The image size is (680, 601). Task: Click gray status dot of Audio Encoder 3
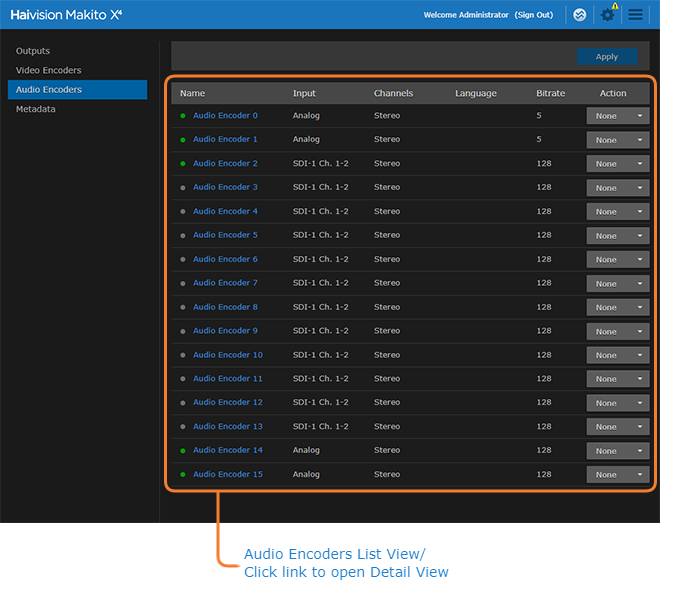point(183,188)
